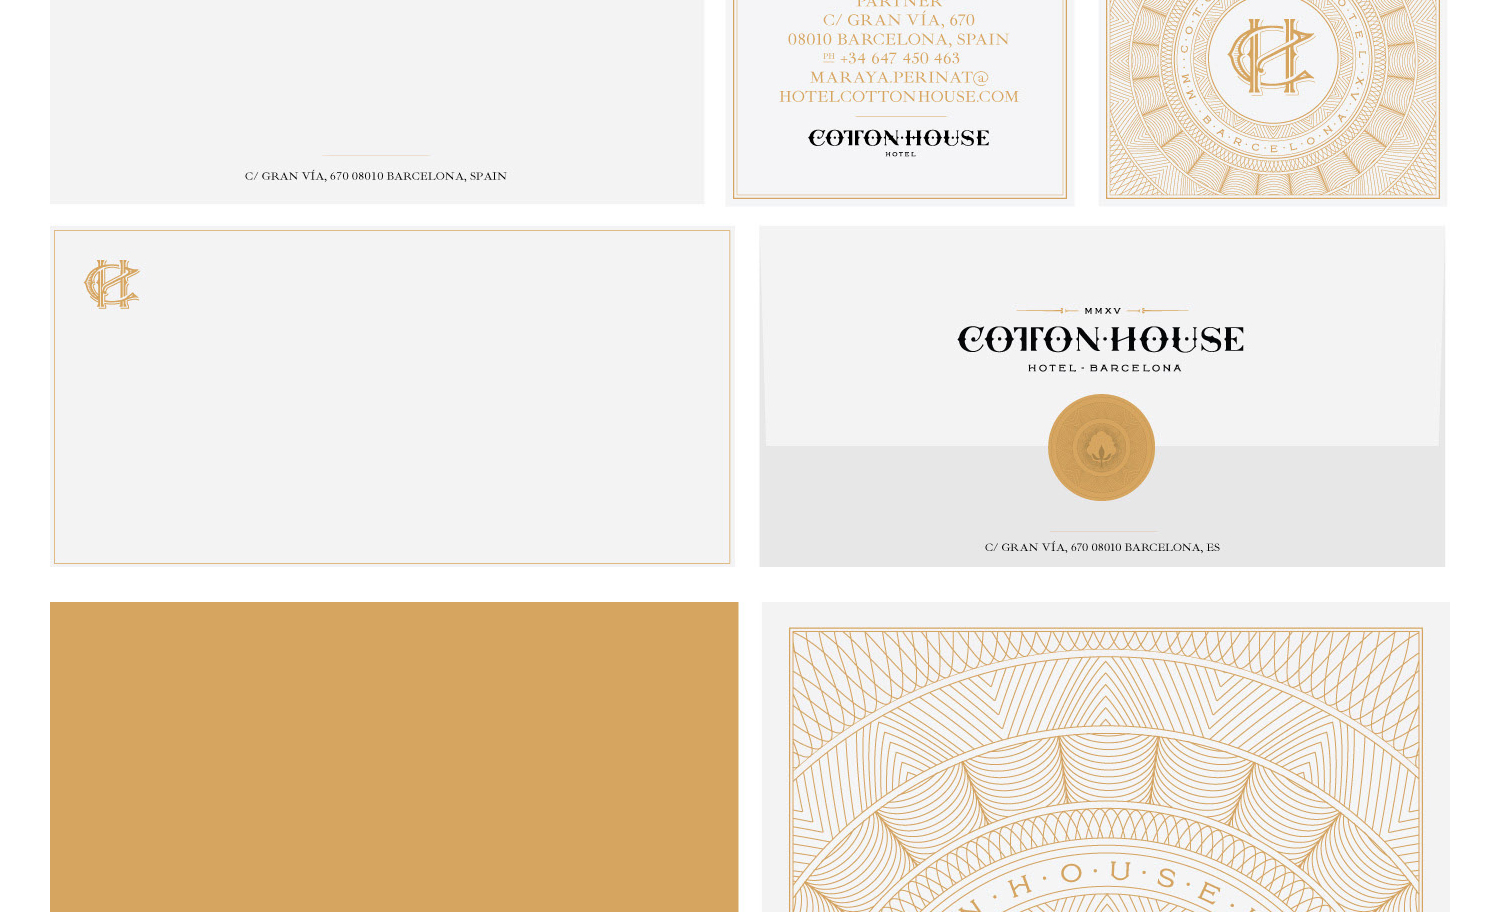Select the gold wax seal with cotton flower
Image resolution: width=1500 pixels, height=912 pixels.
coord(1100,446)
